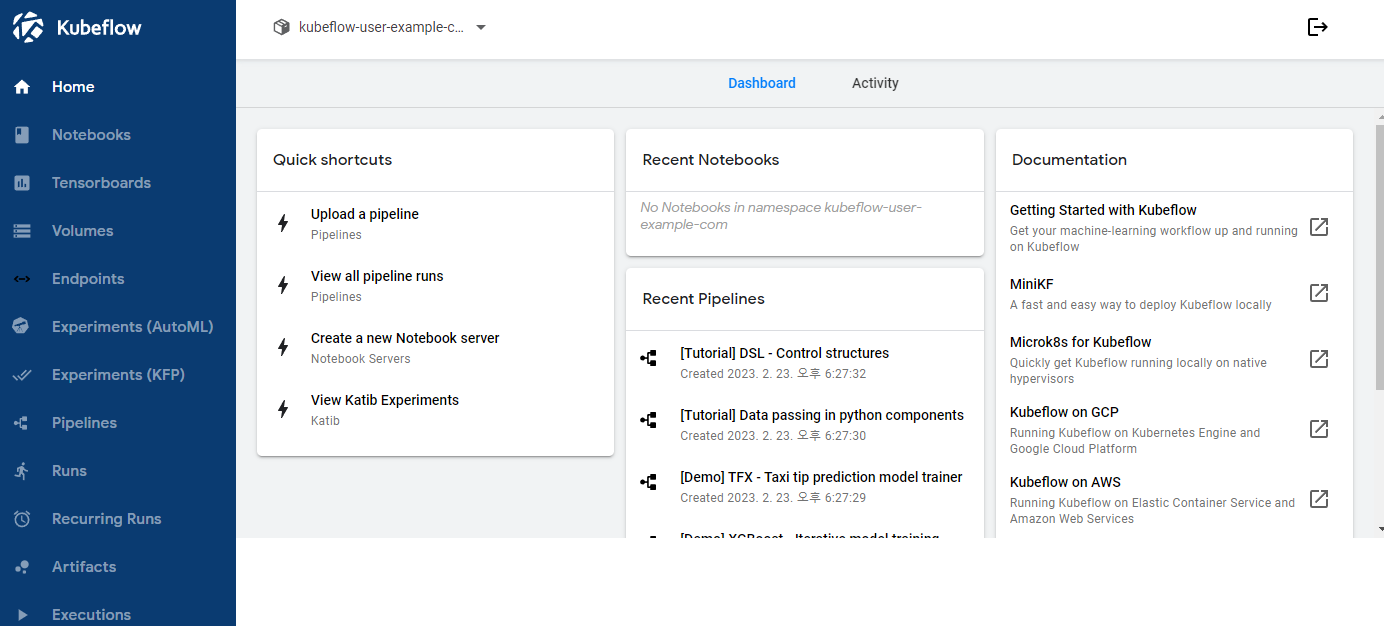The height and width of the screenshot is (626, 1384).
Task: Click the logout icon in header
Action: point(1317,27)
